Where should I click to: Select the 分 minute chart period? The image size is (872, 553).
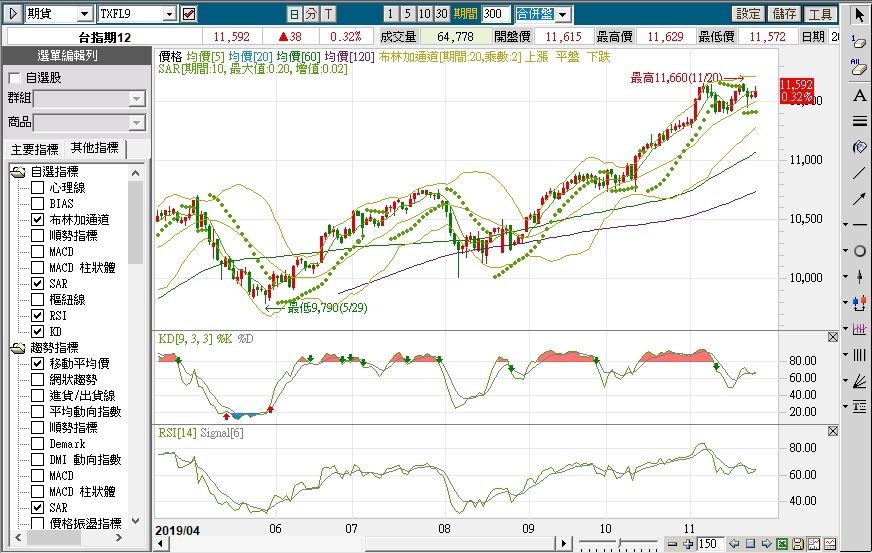(311, 14)
